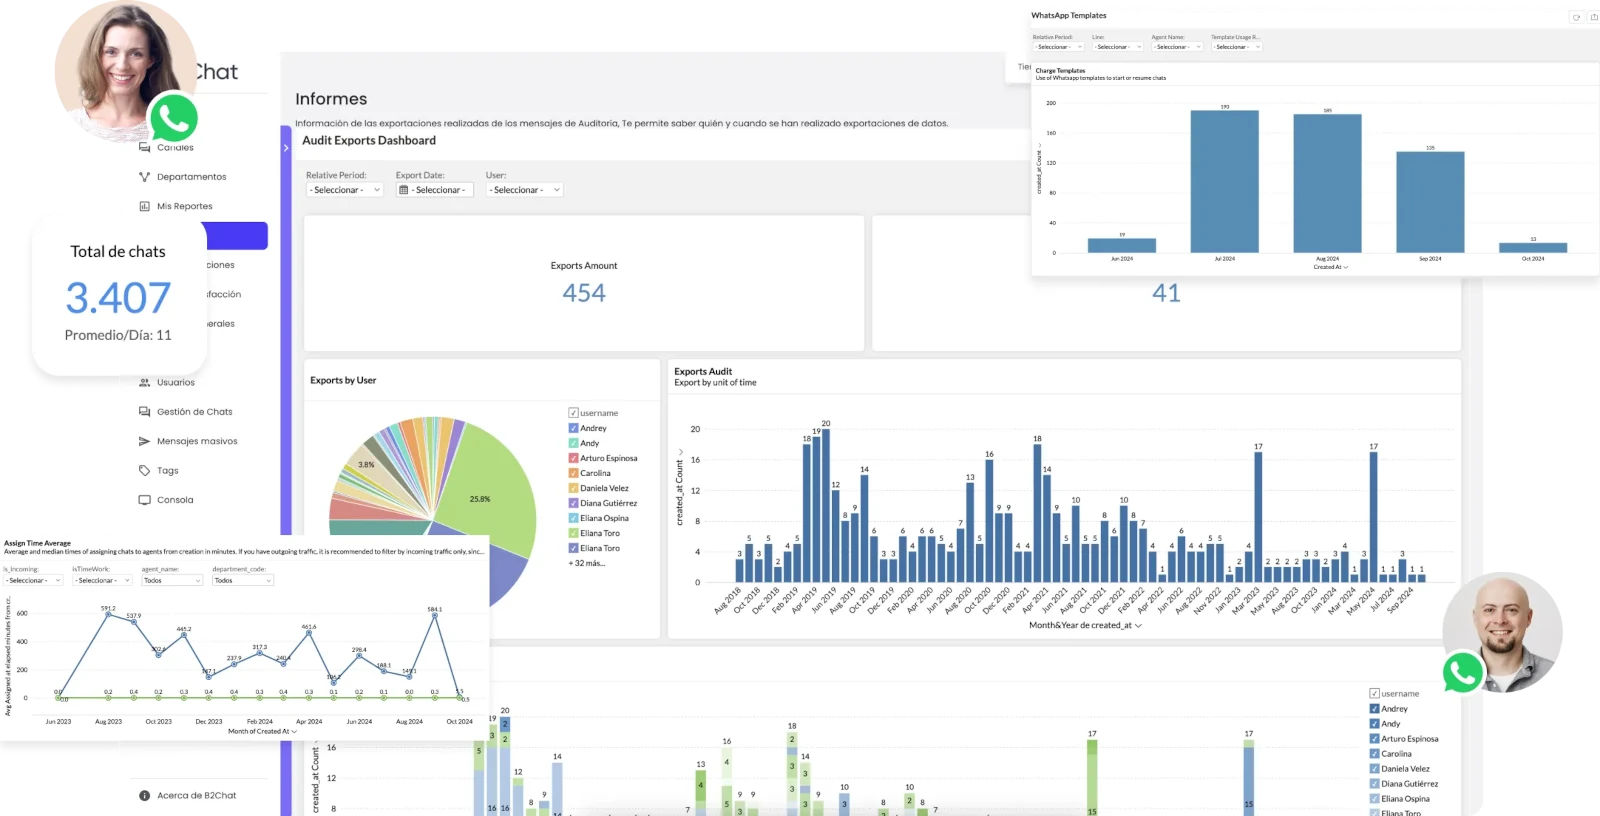Uncheck Eliana Ospina in Exports by User legend
The height and width of the screenshot is (816, 1600).
coord(573,518)
